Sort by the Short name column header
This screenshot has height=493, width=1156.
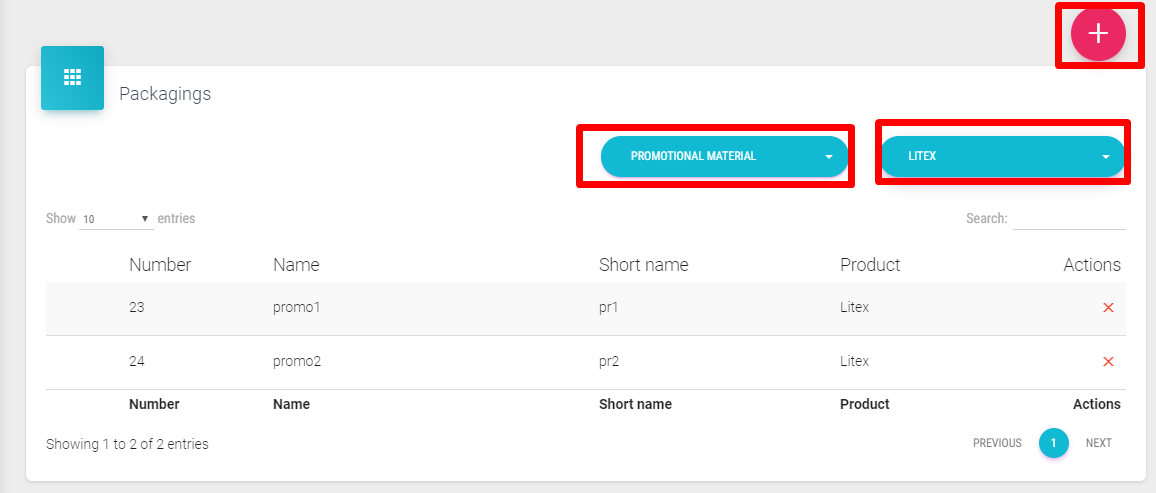[x=643, y=265]
